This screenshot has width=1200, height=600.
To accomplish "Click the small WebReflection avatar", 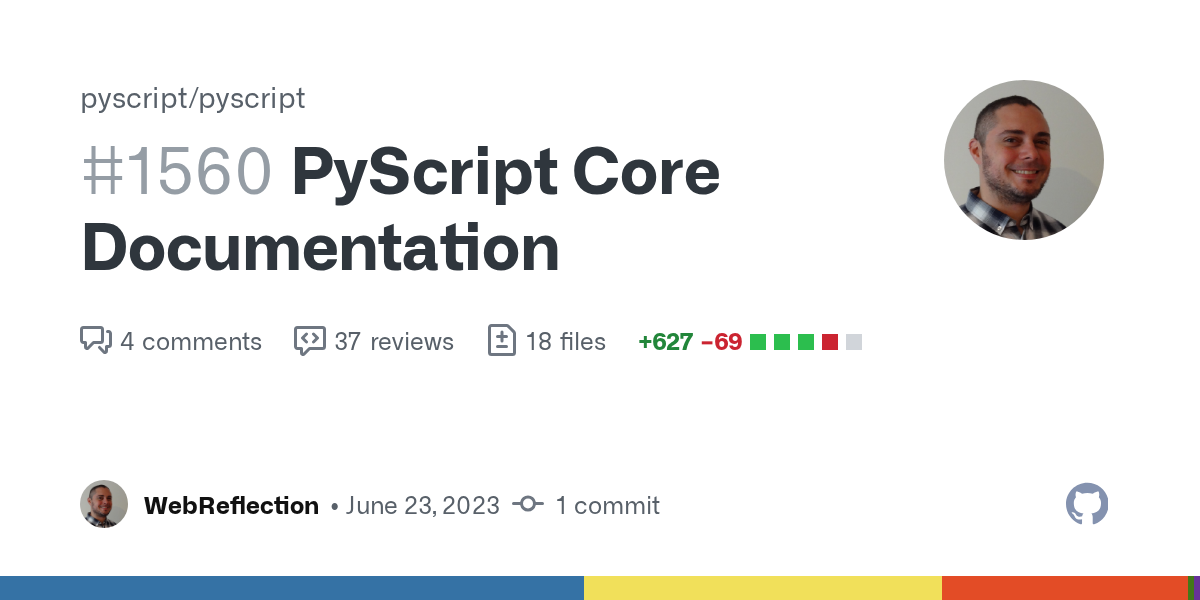I will (104, 505).
